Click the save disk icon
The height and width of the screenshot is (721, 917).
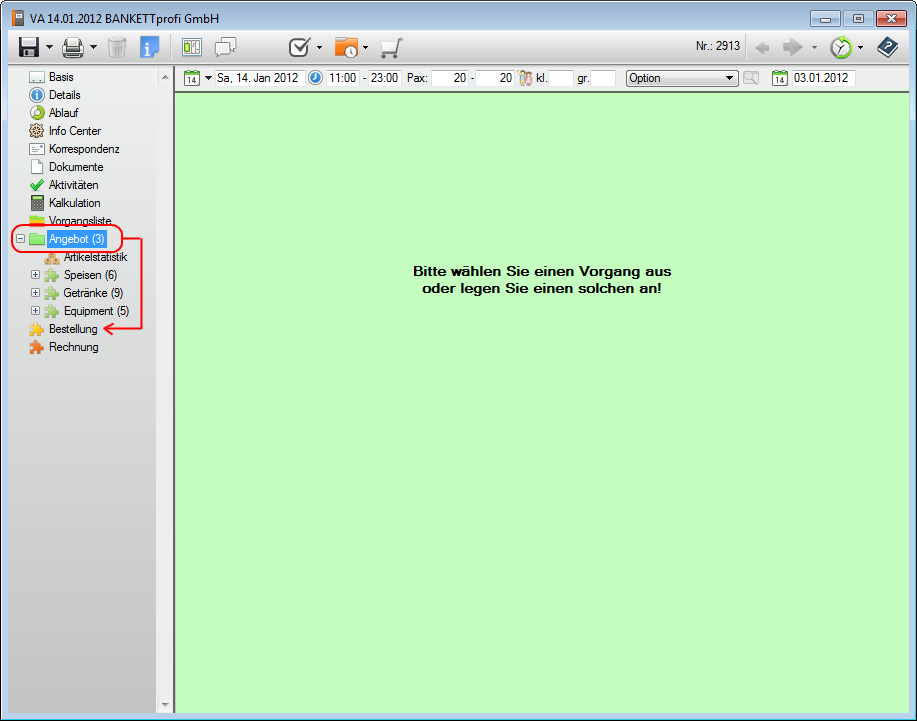click(29, 46)
